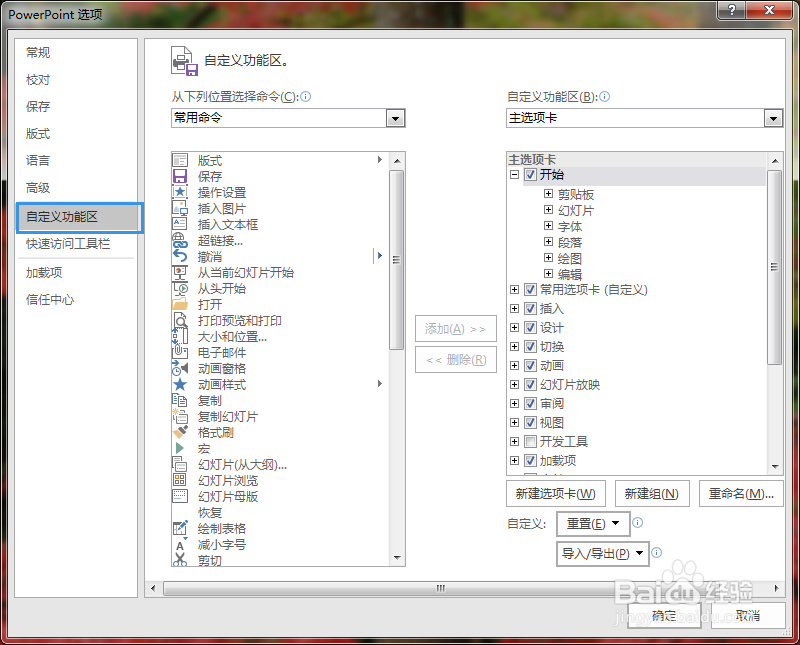Click the 版式 layout command icon
This screenshot has height=645, width=800.
click(x=180, y=160)
